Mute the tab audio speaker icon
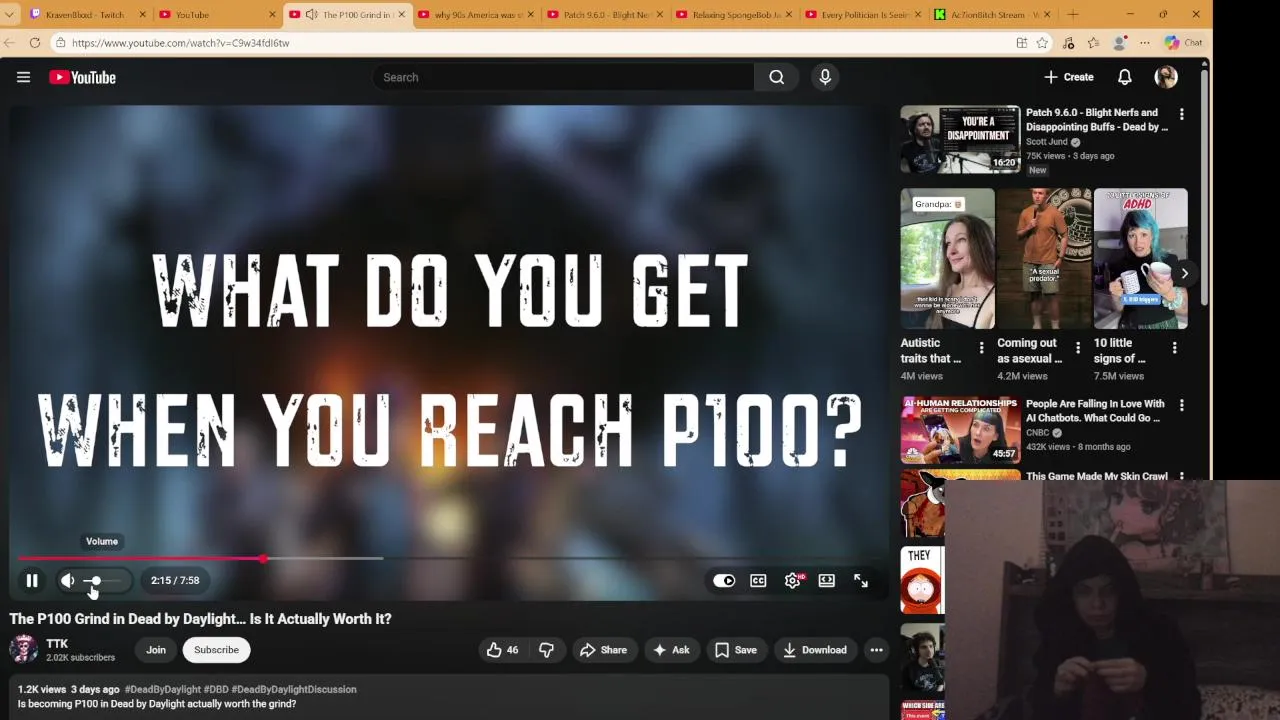 311,14
